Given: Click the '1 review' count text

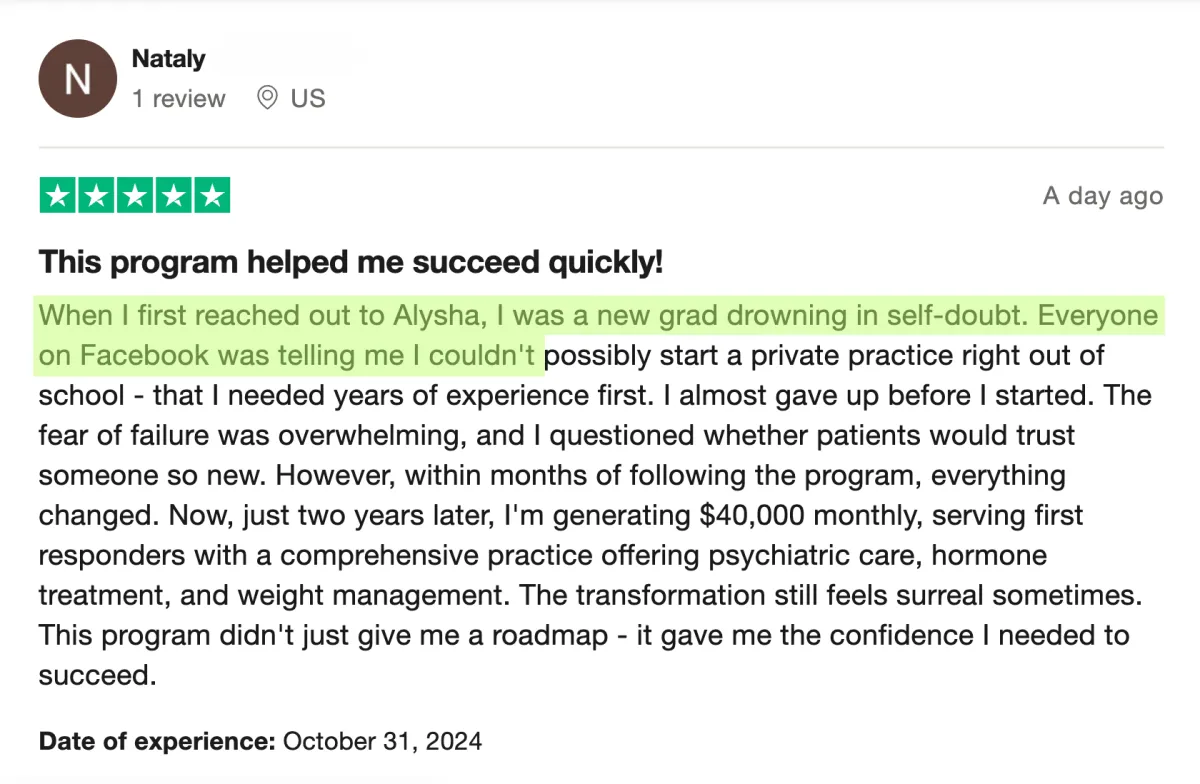Looking at the screenshot, I should (x=179, y=99).
